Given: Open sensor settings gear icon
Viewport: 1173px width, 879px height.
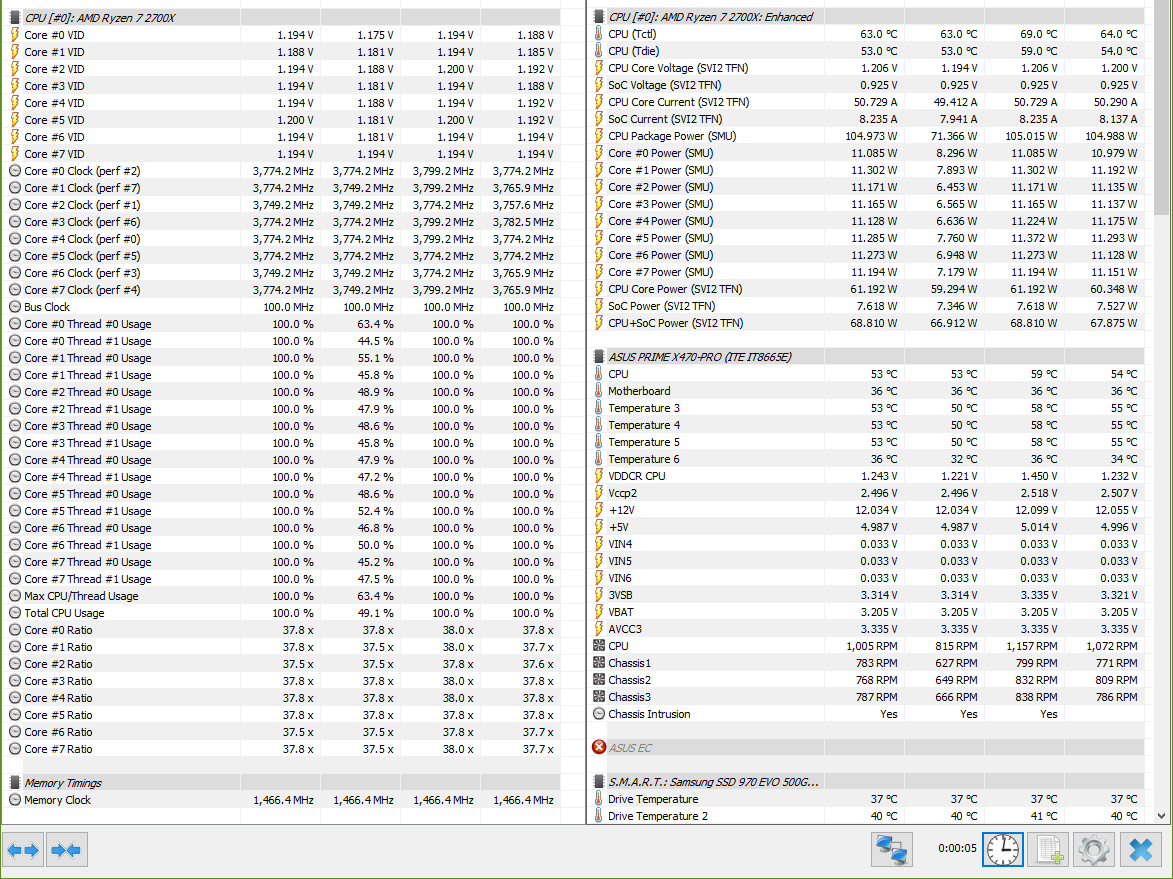Looking at the screenshot, I should (x=1094, y=850).
